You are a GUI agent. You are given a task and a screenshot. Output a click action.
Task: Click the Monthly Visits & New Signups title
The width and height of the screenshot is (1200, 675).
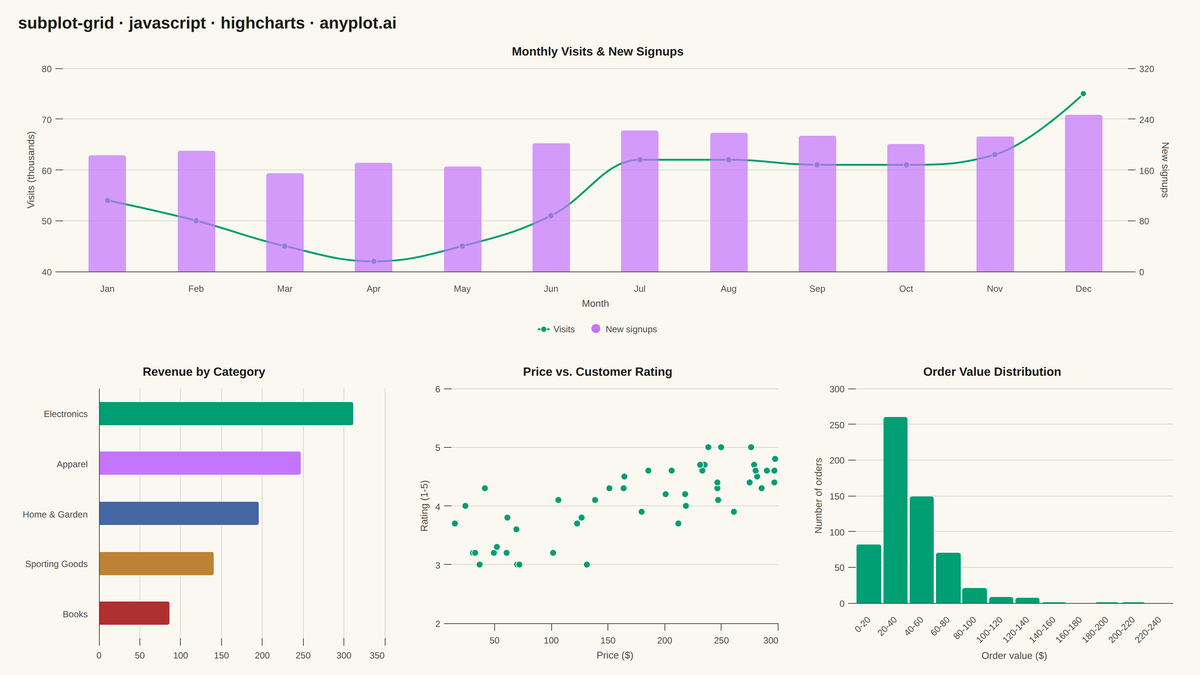coord(598,51)
